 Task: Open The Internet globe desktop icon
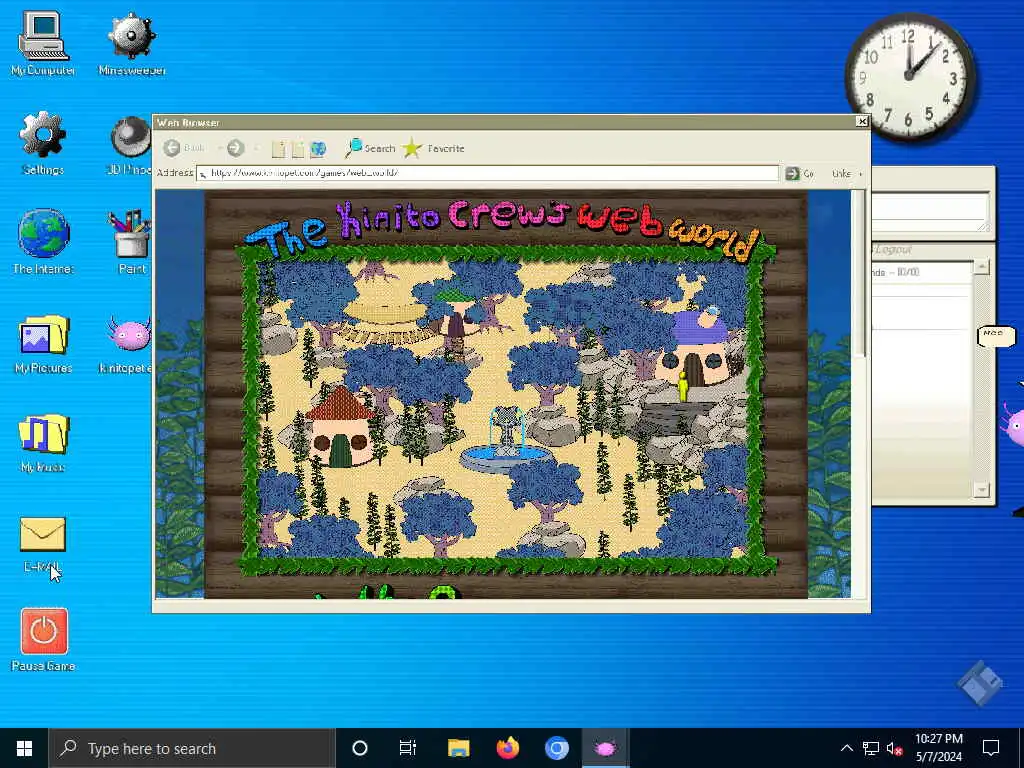43,242
